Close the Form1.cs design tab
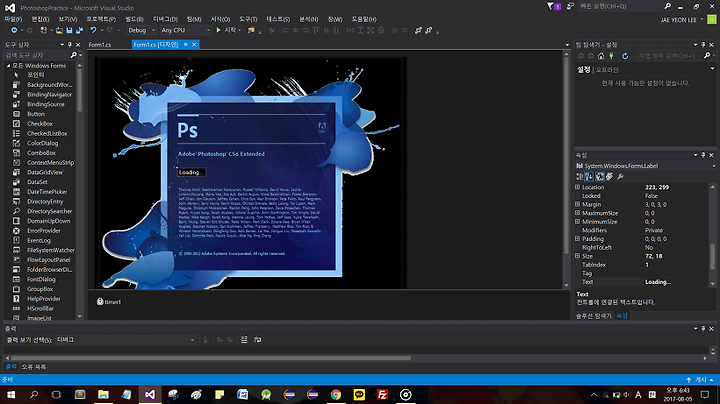The width and height of the screenshot is (720, 404). [x=194, y=45]
